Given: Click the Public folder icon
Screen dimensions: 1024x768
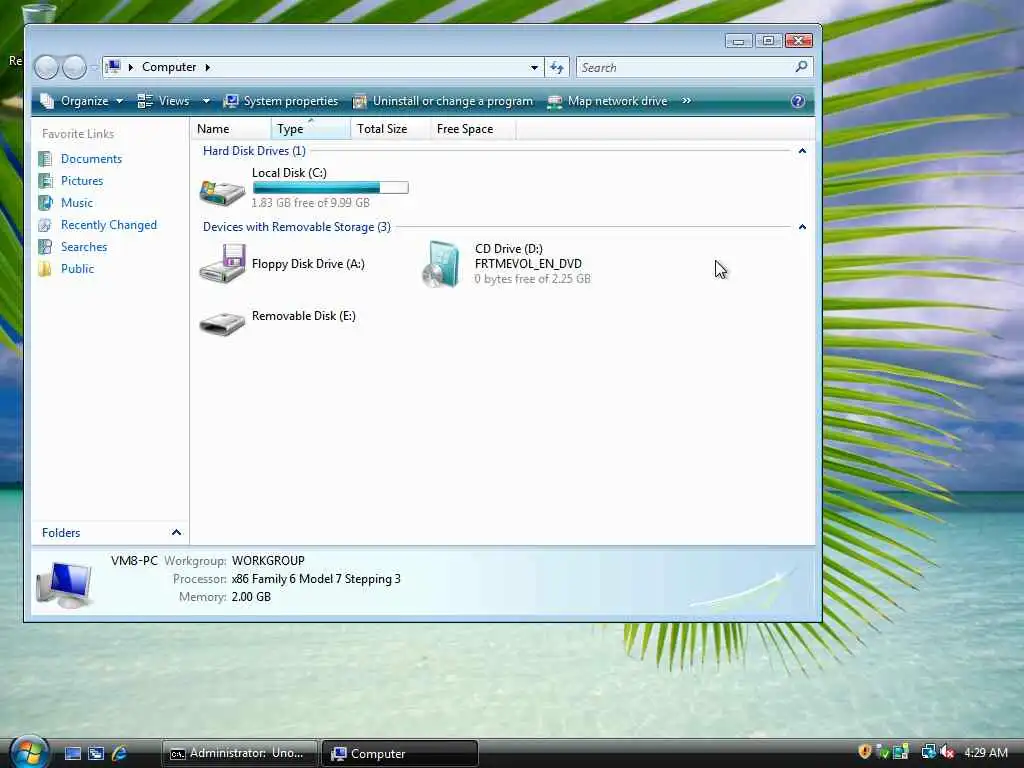Looking at the screenshot, I should coord(45,269).
